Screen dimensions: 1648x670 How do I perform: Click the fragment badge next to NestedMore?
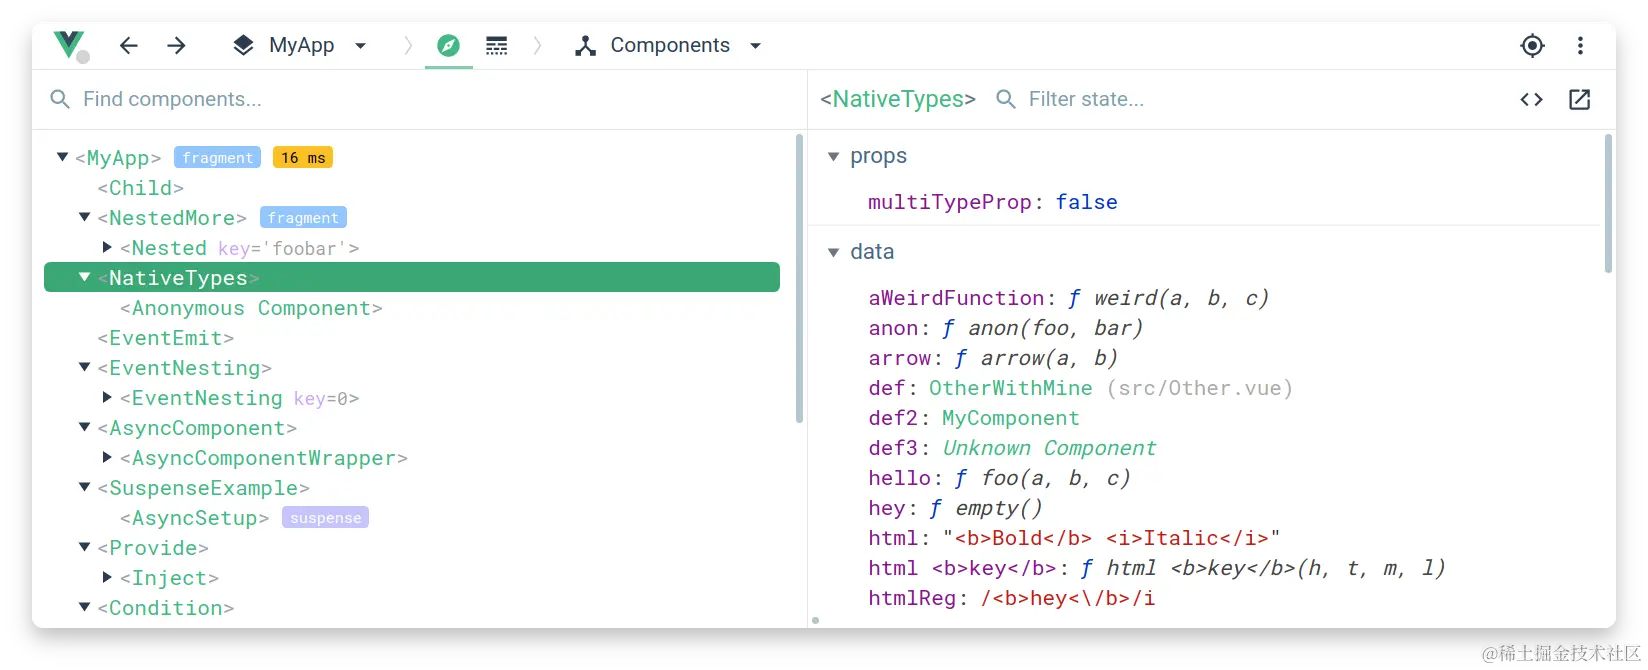pyautogui.click(x=303, y=218)
